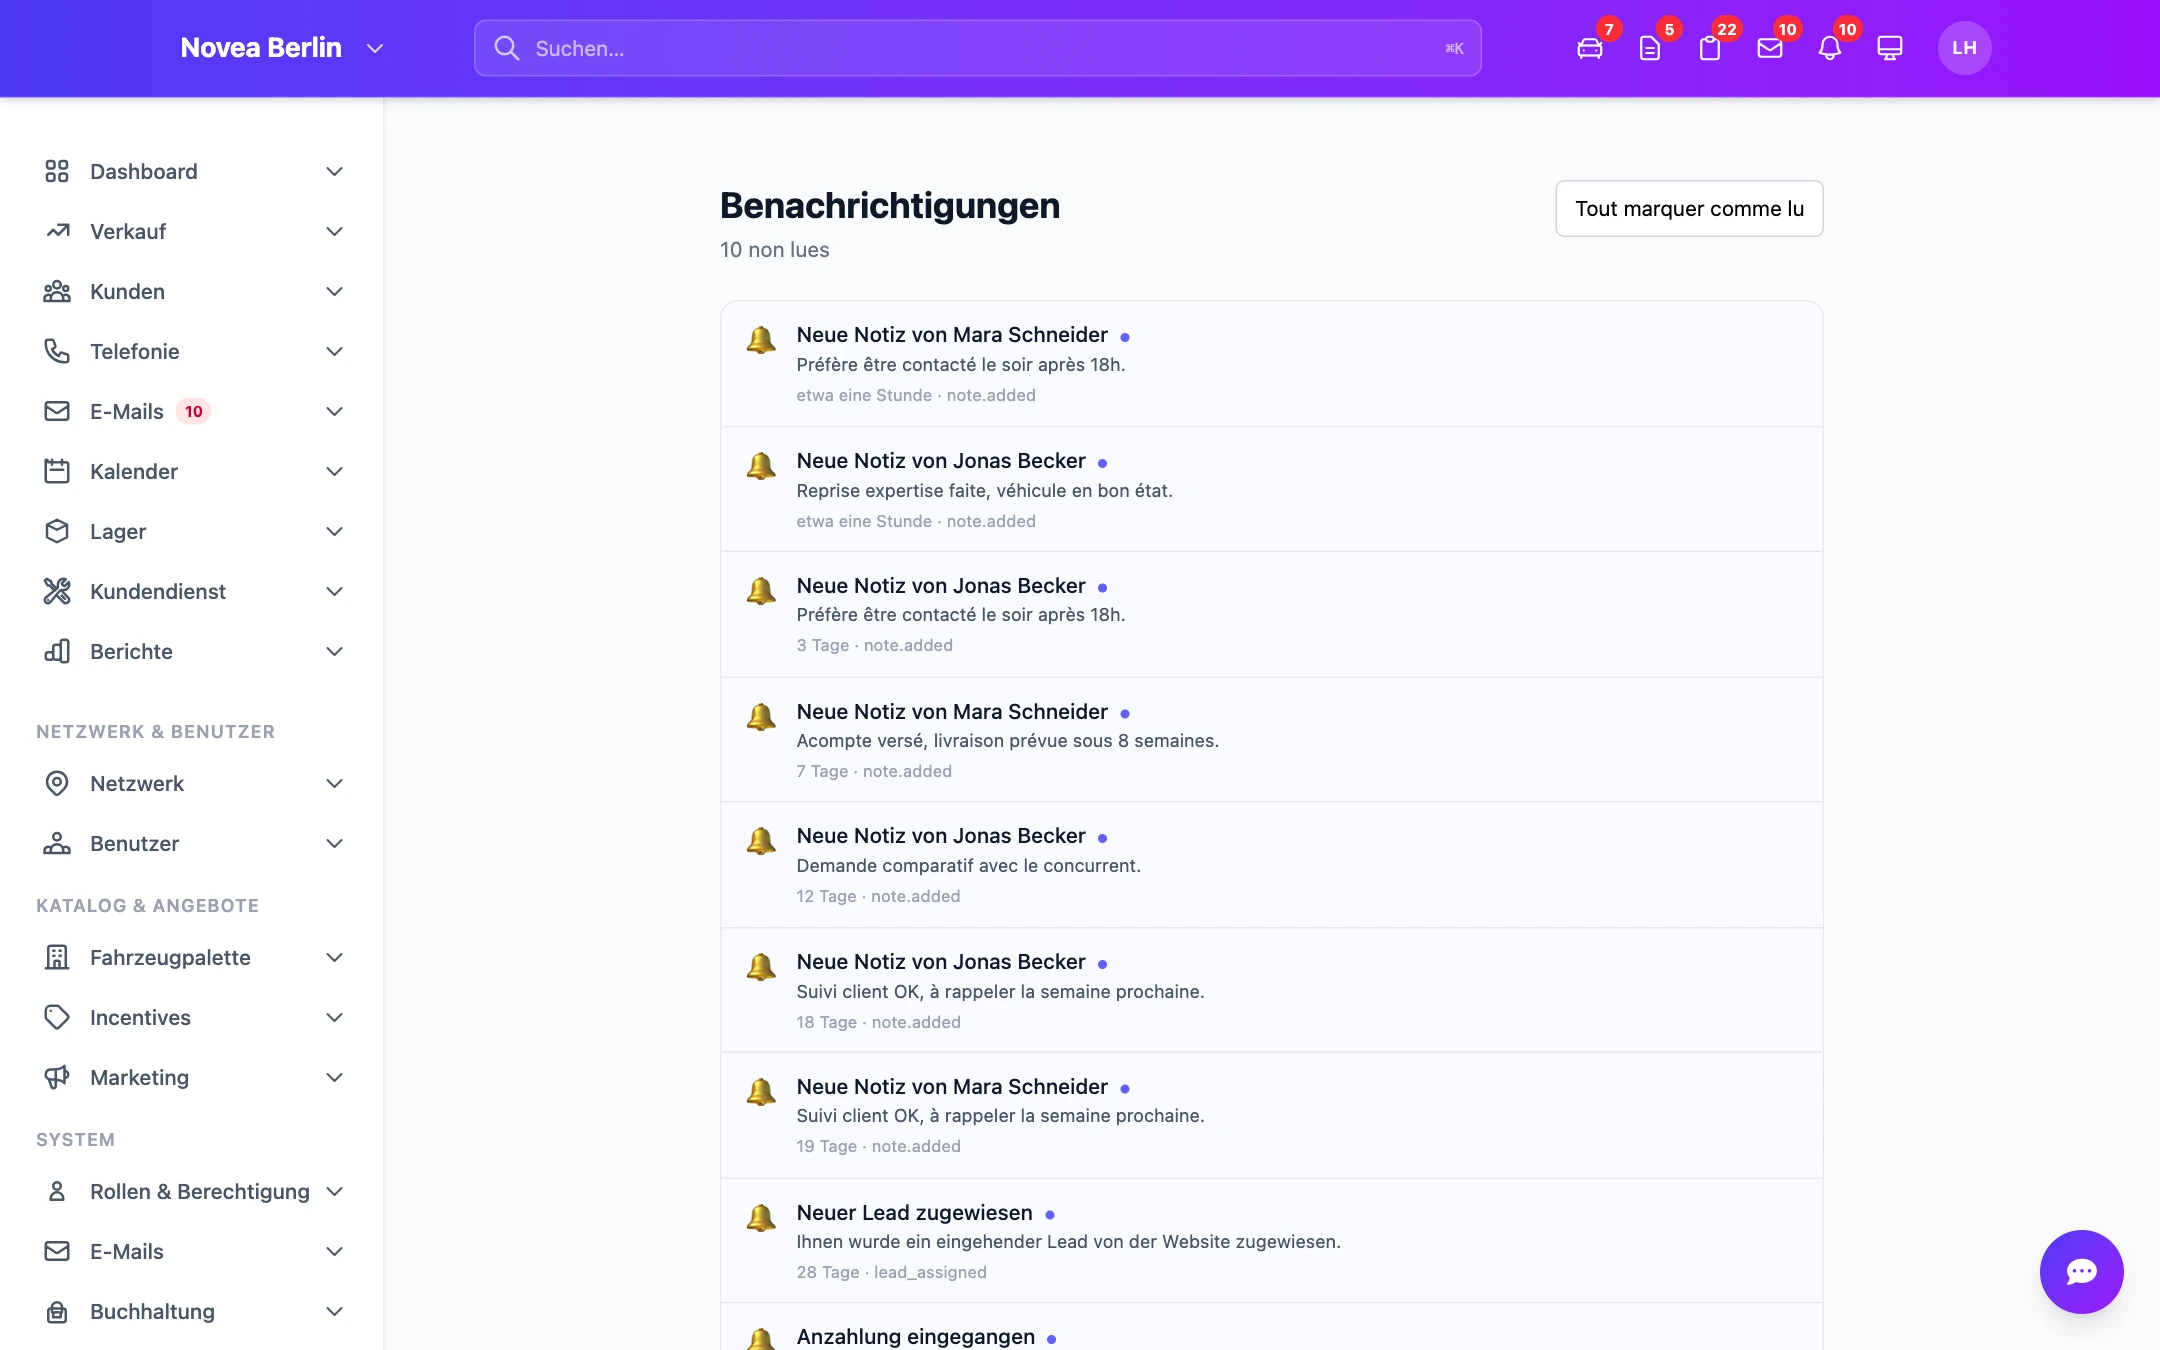Expand the Berichte section chevron
This screenshot has height=1350, width=2160.
click(335, 652)
